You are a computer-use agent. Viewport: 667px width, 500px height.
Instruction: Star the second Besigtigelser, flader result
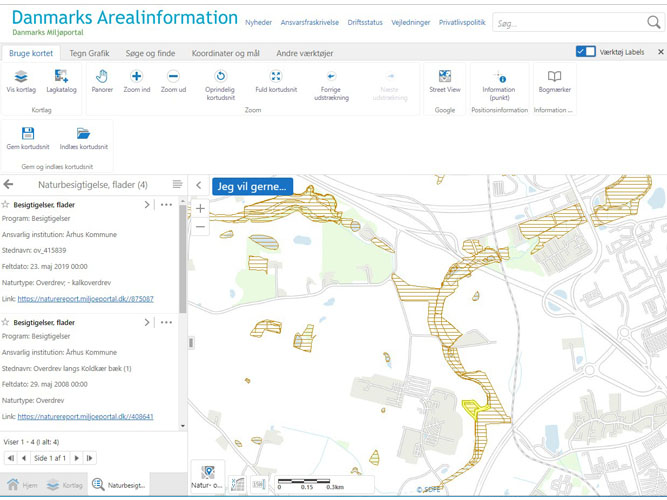pos(6,322)
